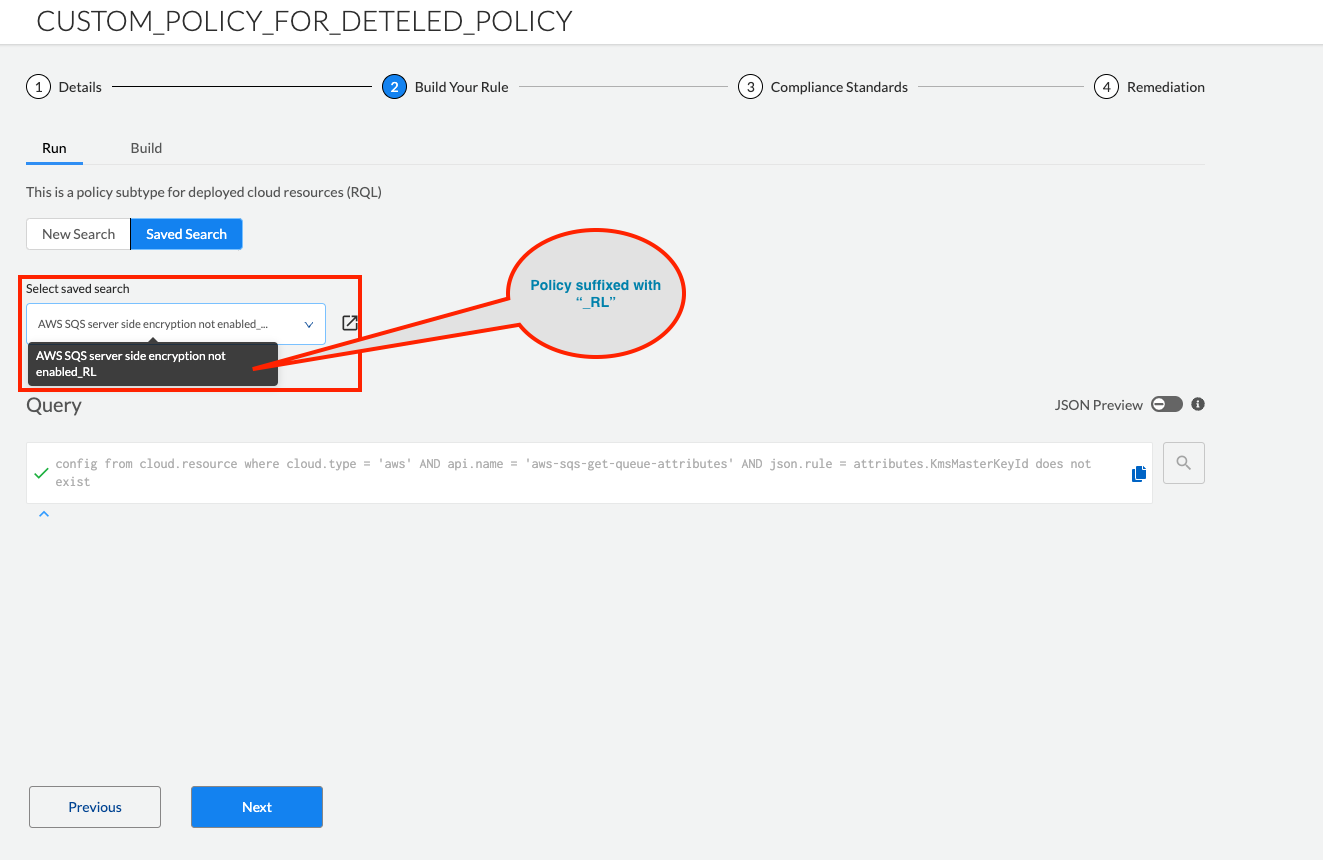Open saved search in new window icon
This screenshot has width=1323, height=860.
pos(350,323)
